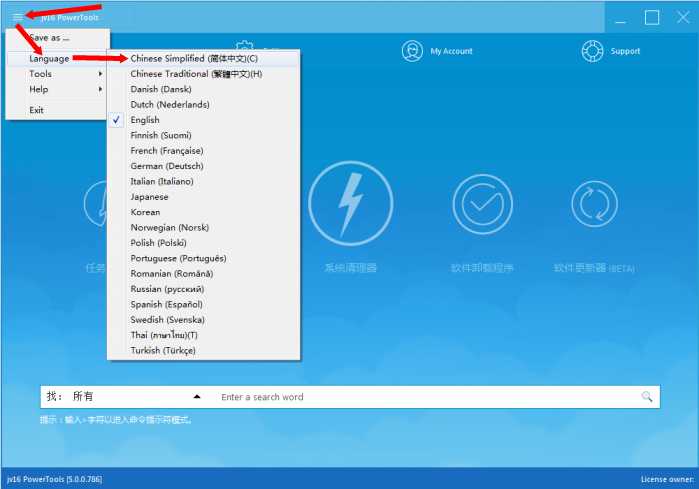Open the Support lifebuoy icon
Image resolution: width=699 pixels, height=489 pixels.
592,51
